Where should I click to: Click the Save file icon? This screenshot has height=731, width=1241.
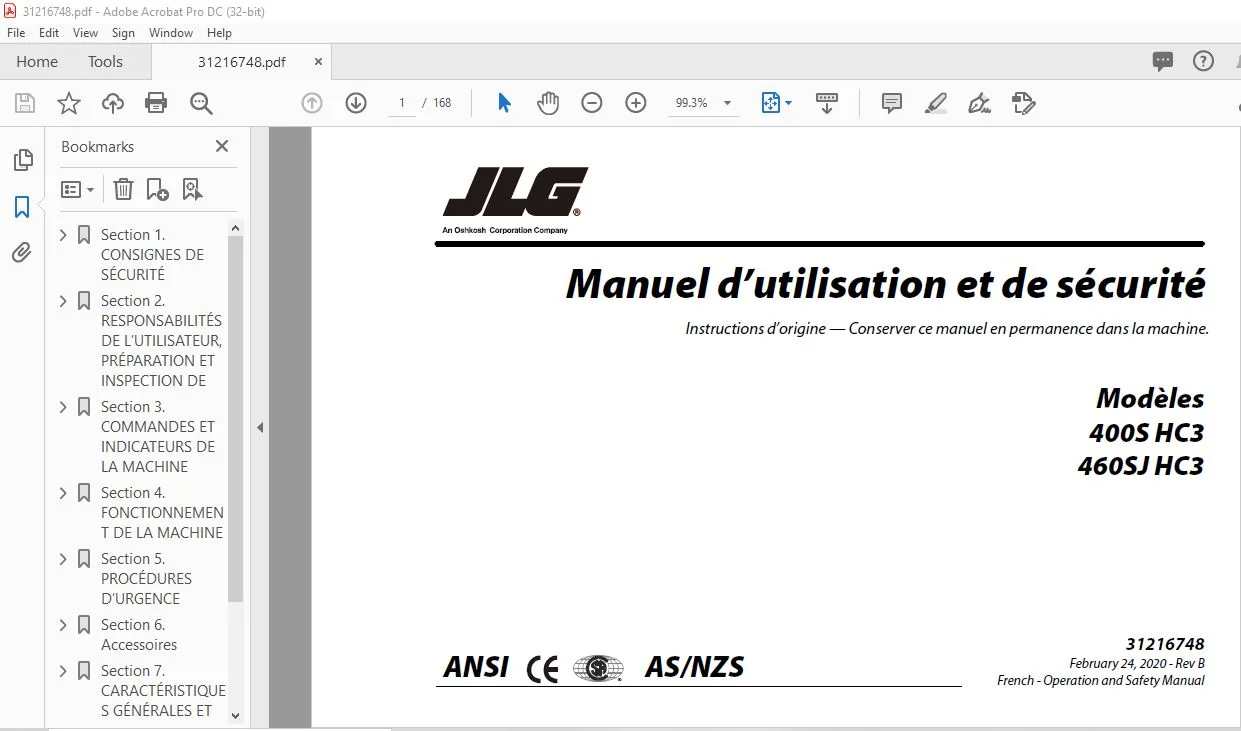25,103
